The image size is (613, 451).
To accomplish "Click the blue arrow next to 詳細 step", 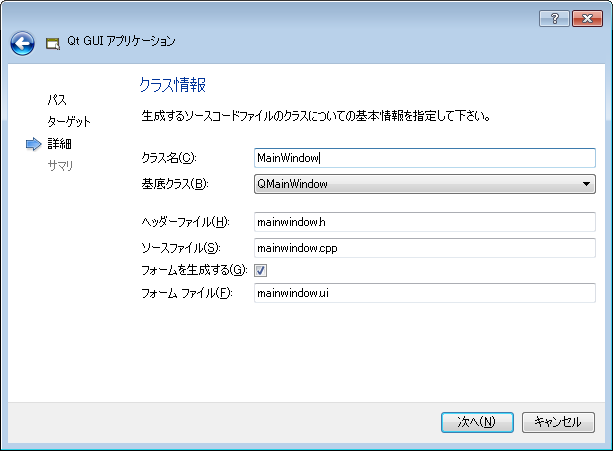I will point(34,144).
